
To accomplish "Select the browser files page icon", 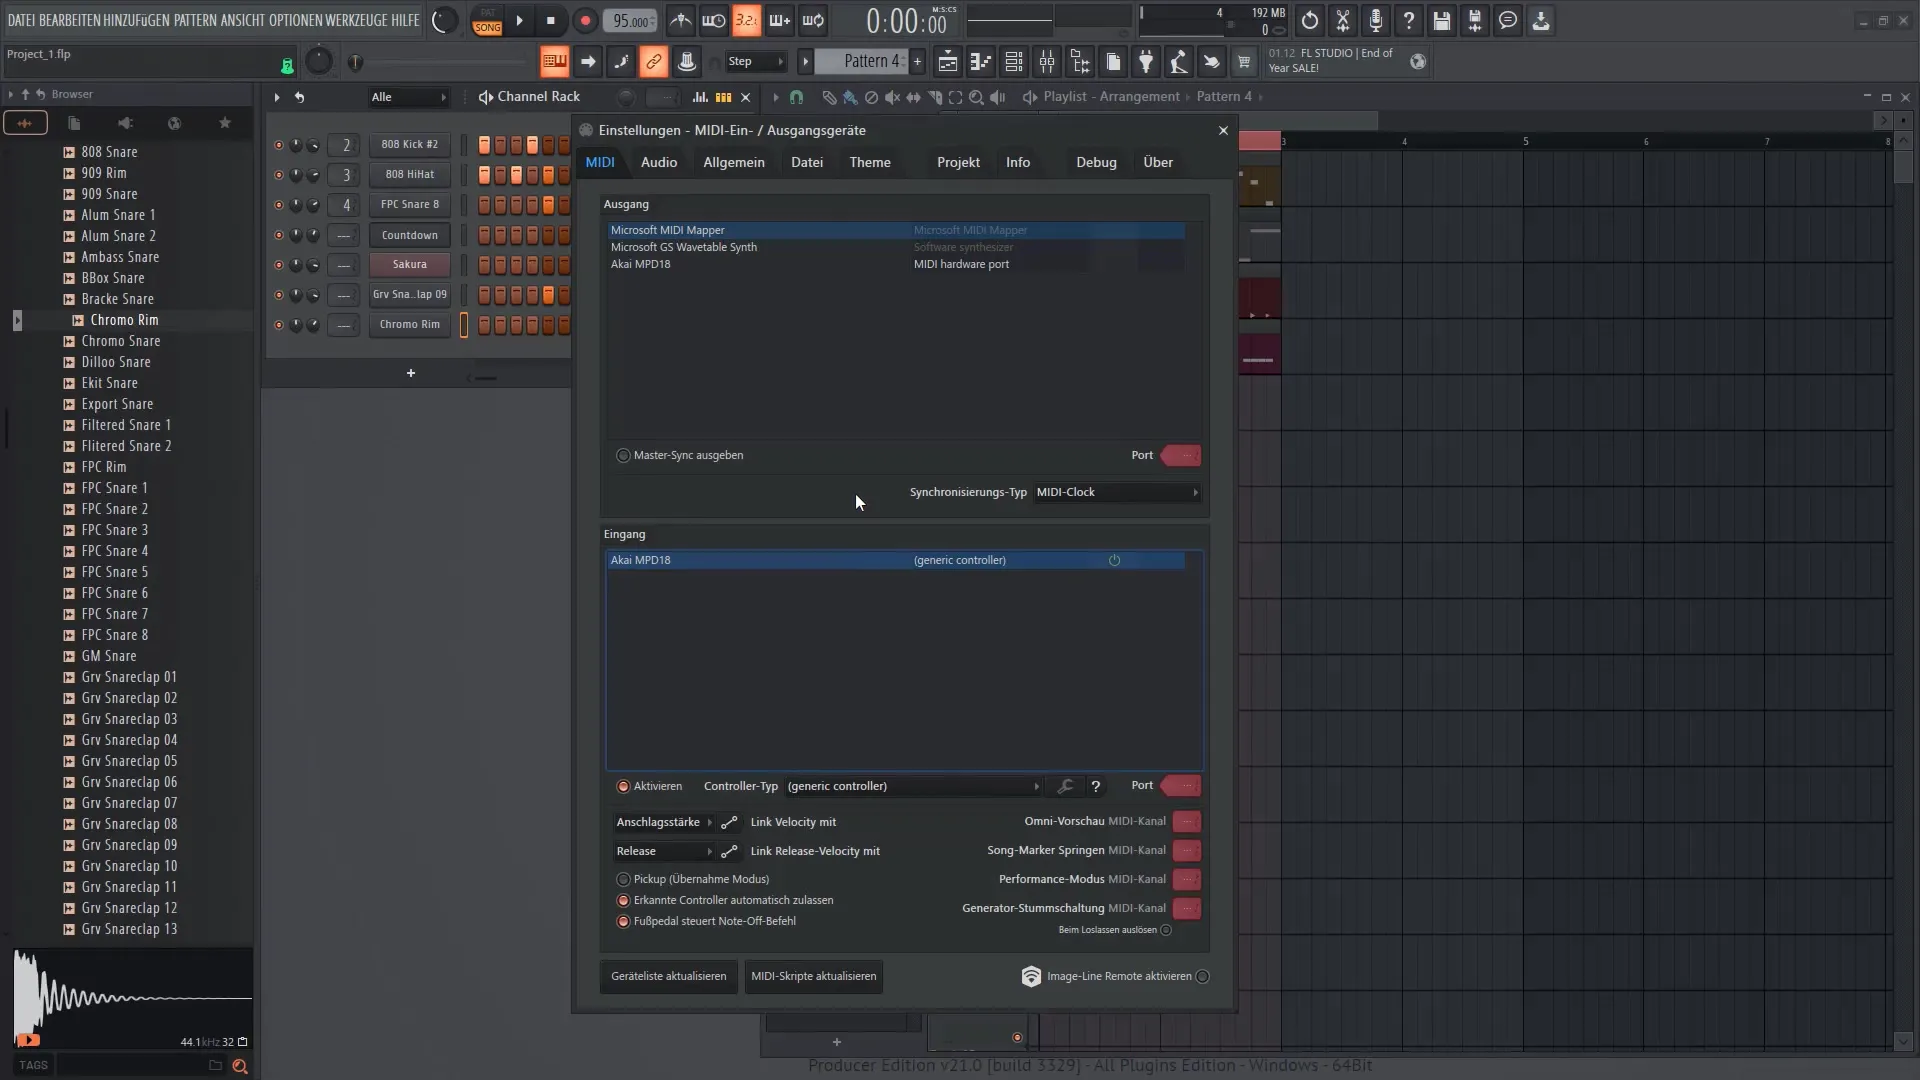I will [x=74, y=123].
